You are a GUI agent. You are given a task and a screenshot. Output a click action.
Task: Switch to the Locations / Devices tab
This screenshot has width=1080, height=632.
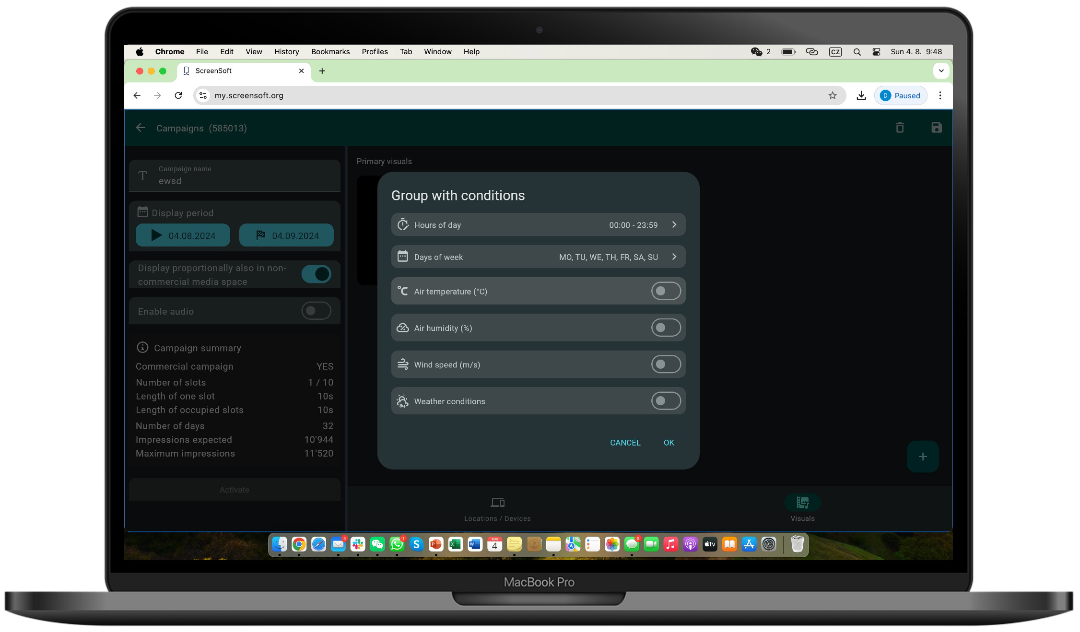click(497, 508)
